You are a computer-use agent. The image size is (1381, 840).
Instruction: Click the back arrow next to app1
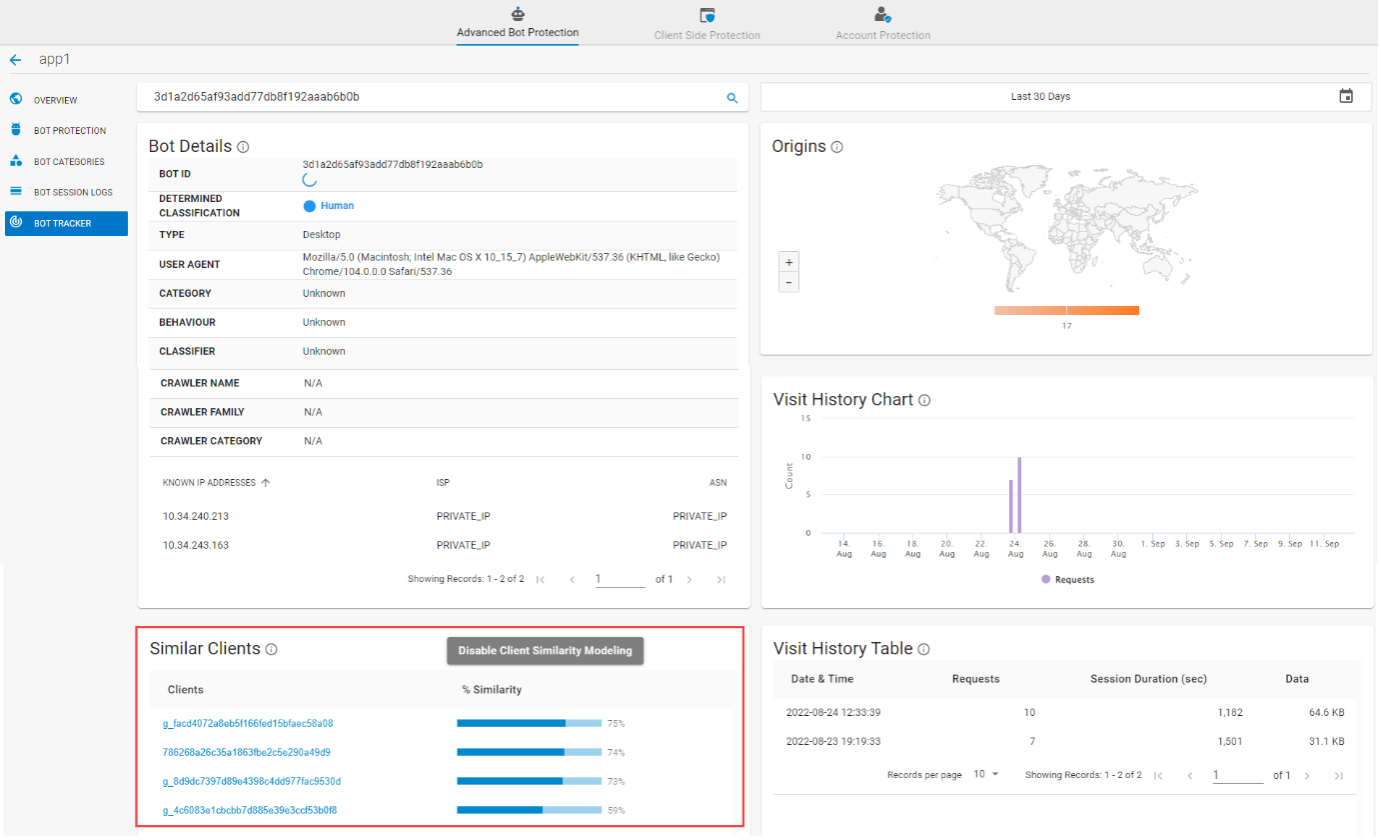tap(15, 60)
